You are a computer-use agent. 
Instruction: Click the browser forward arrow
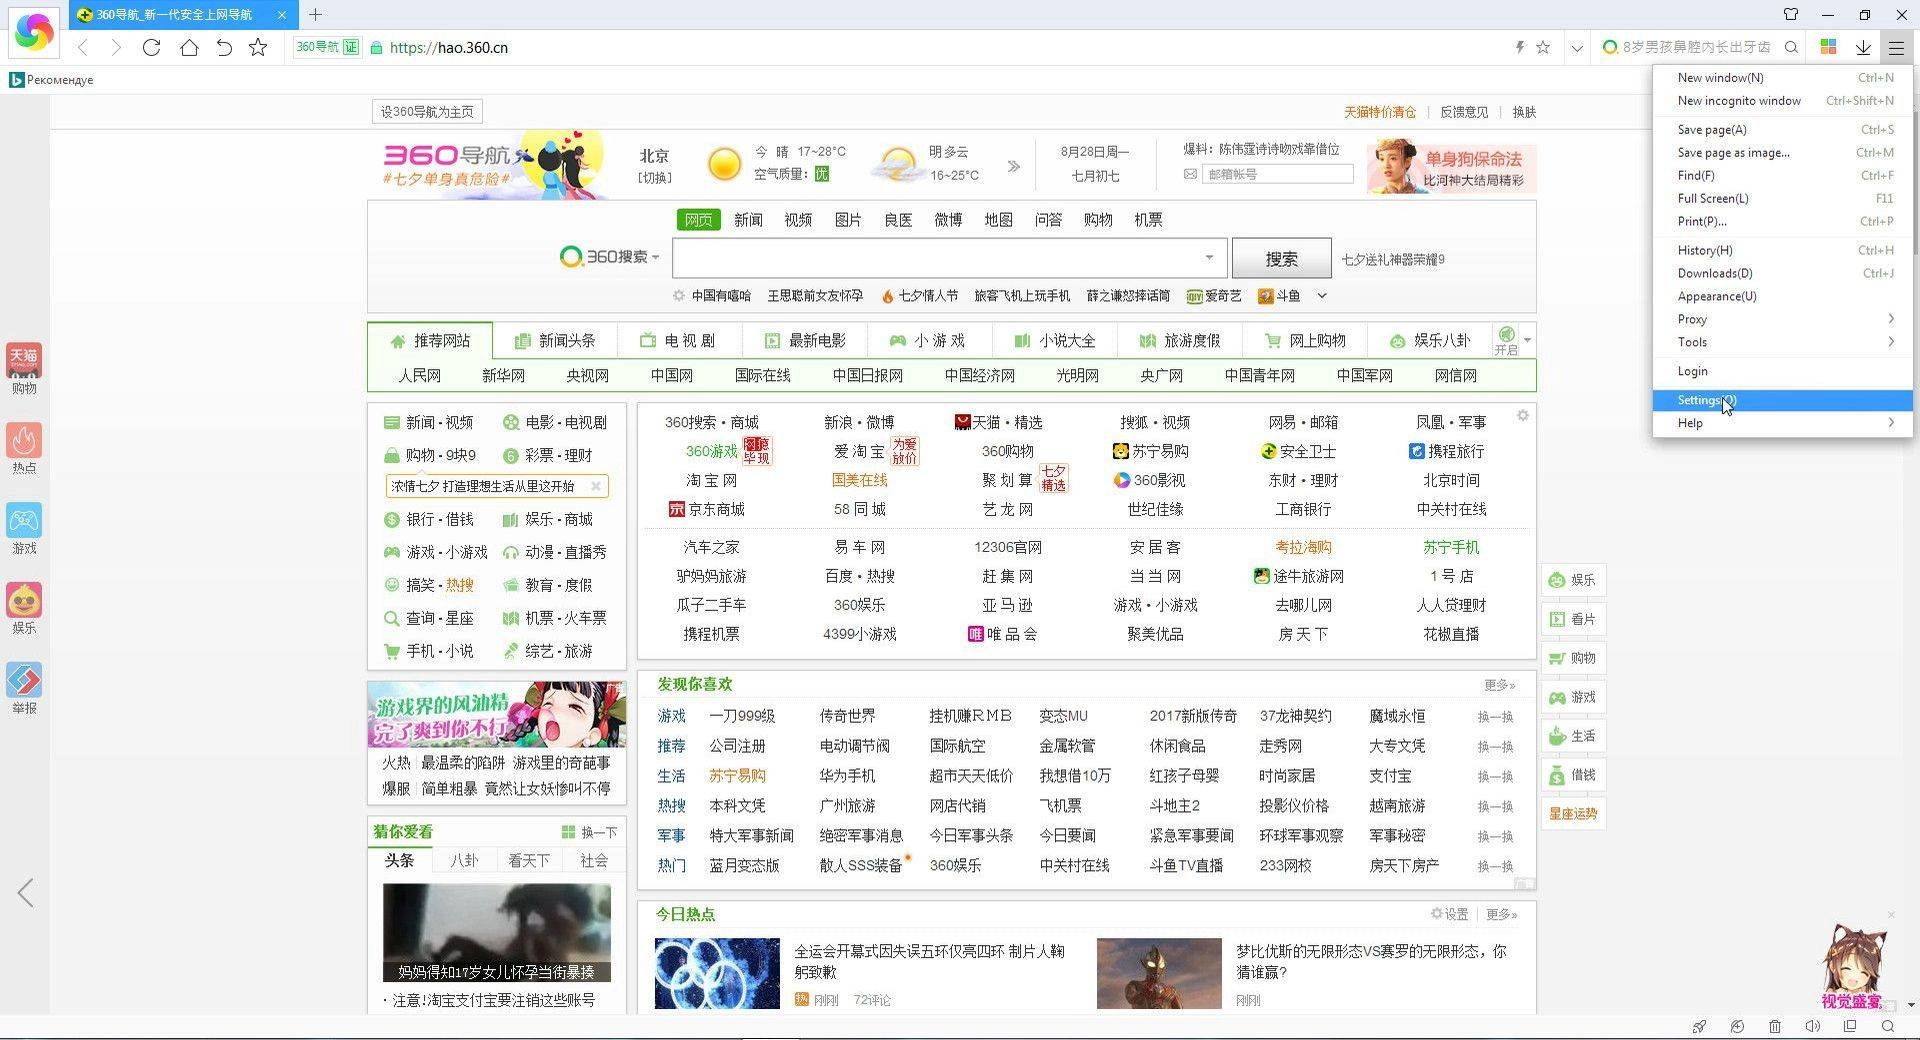[x=116, y=47]
